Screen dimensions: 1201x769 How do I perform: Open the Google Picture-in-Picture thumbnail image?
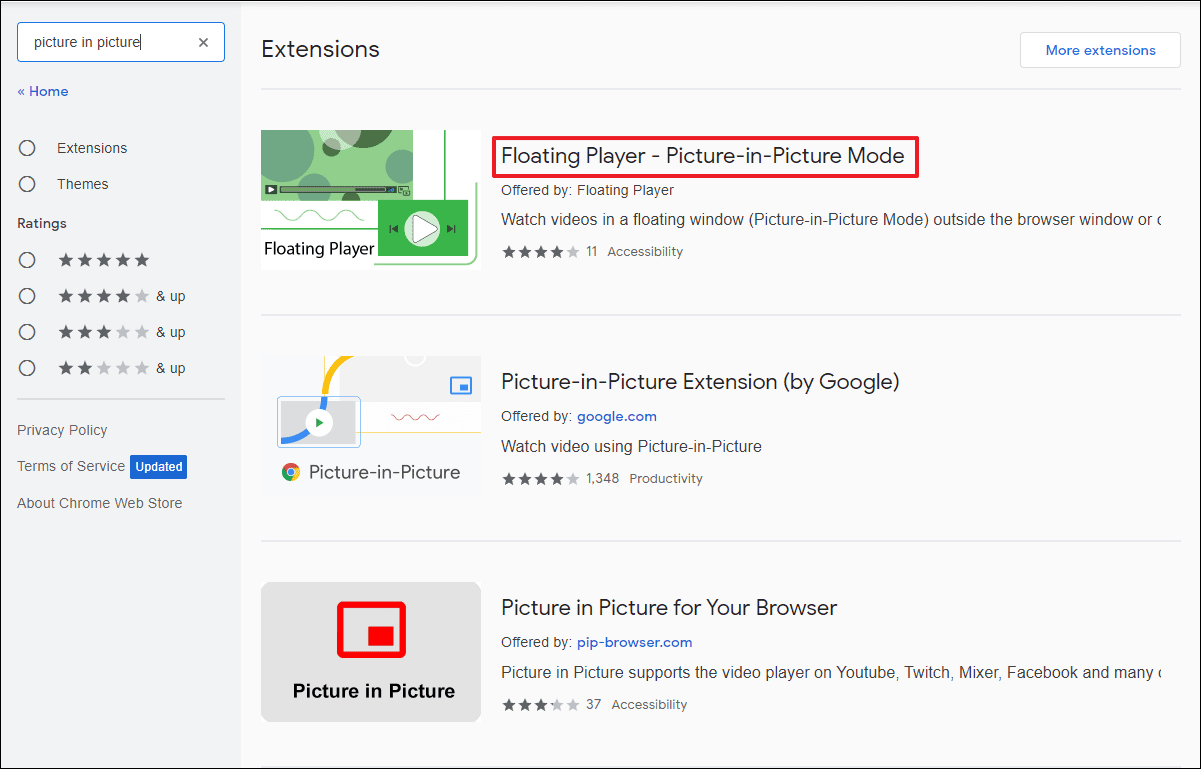click(371, 425)
